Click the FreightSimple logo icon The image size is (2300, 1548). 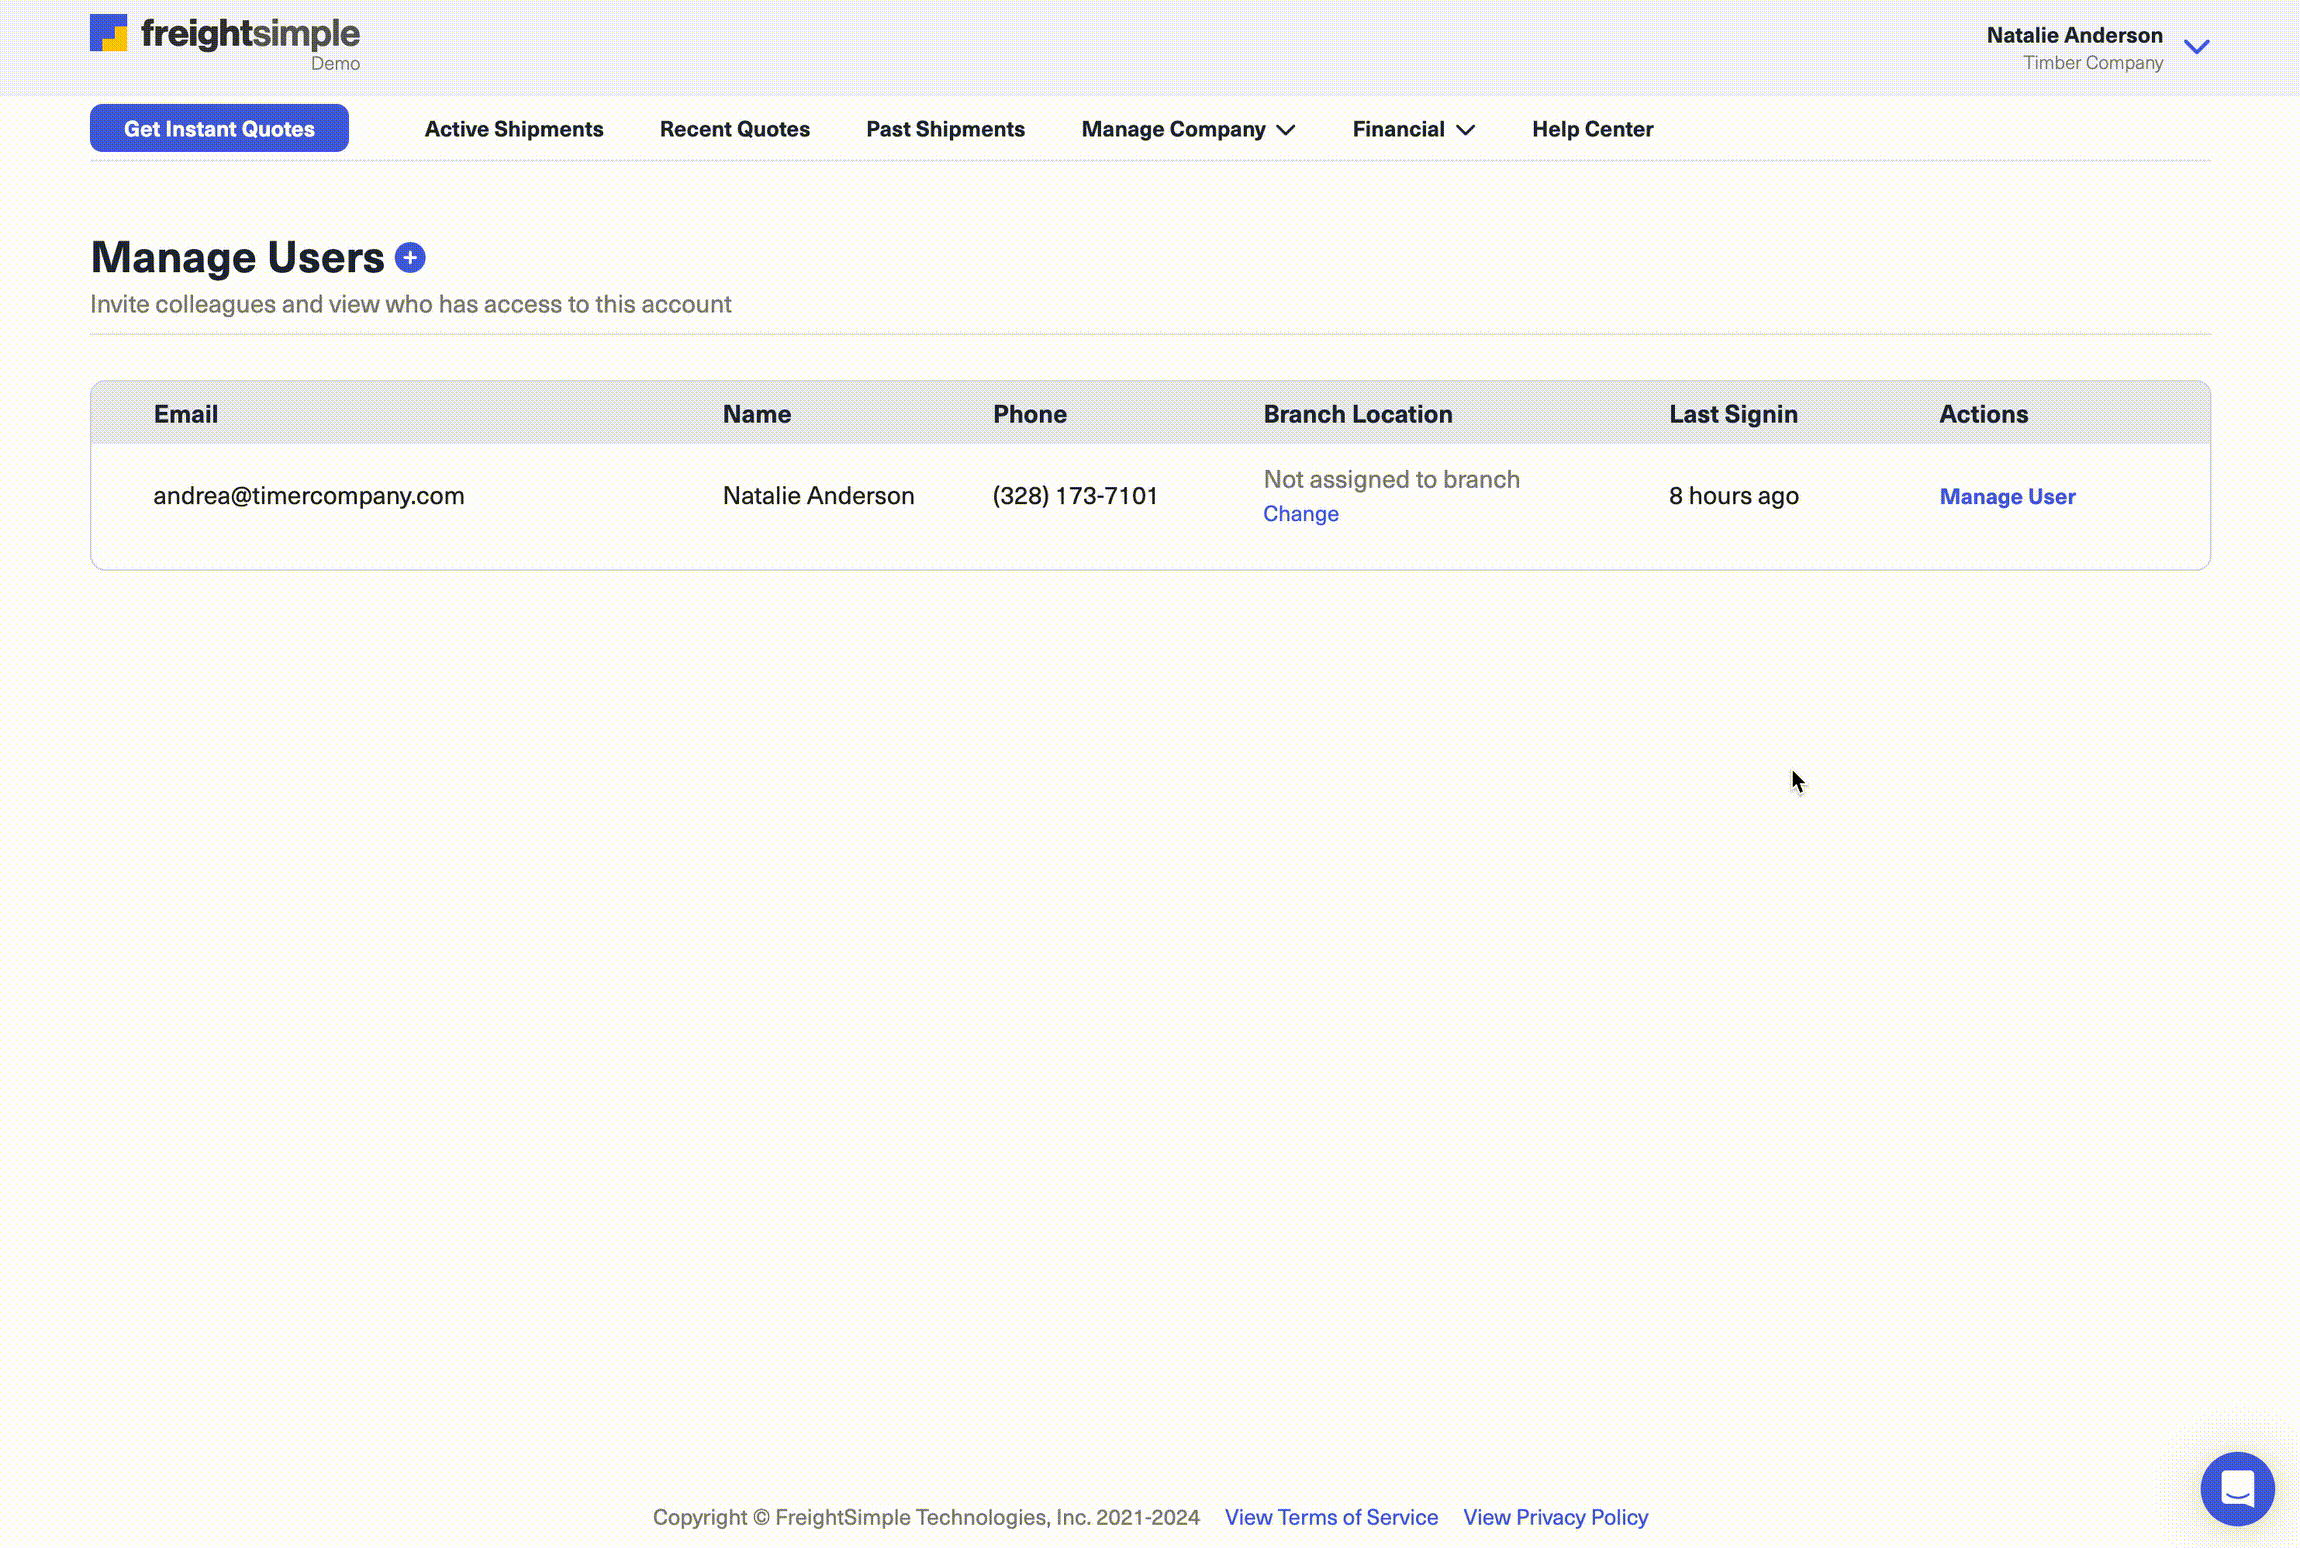[109, 33]
